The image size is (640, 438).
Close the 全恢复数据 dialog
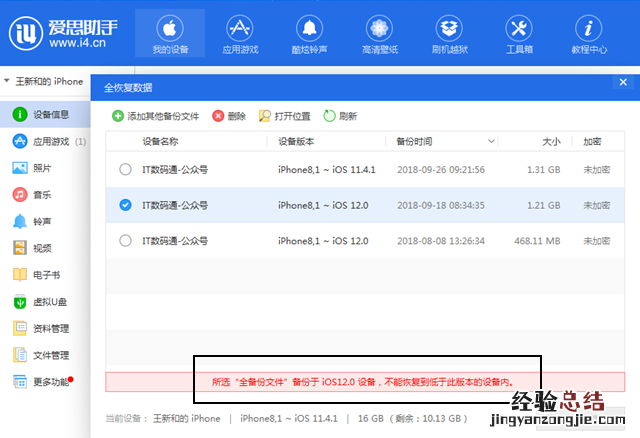(623, 82)
